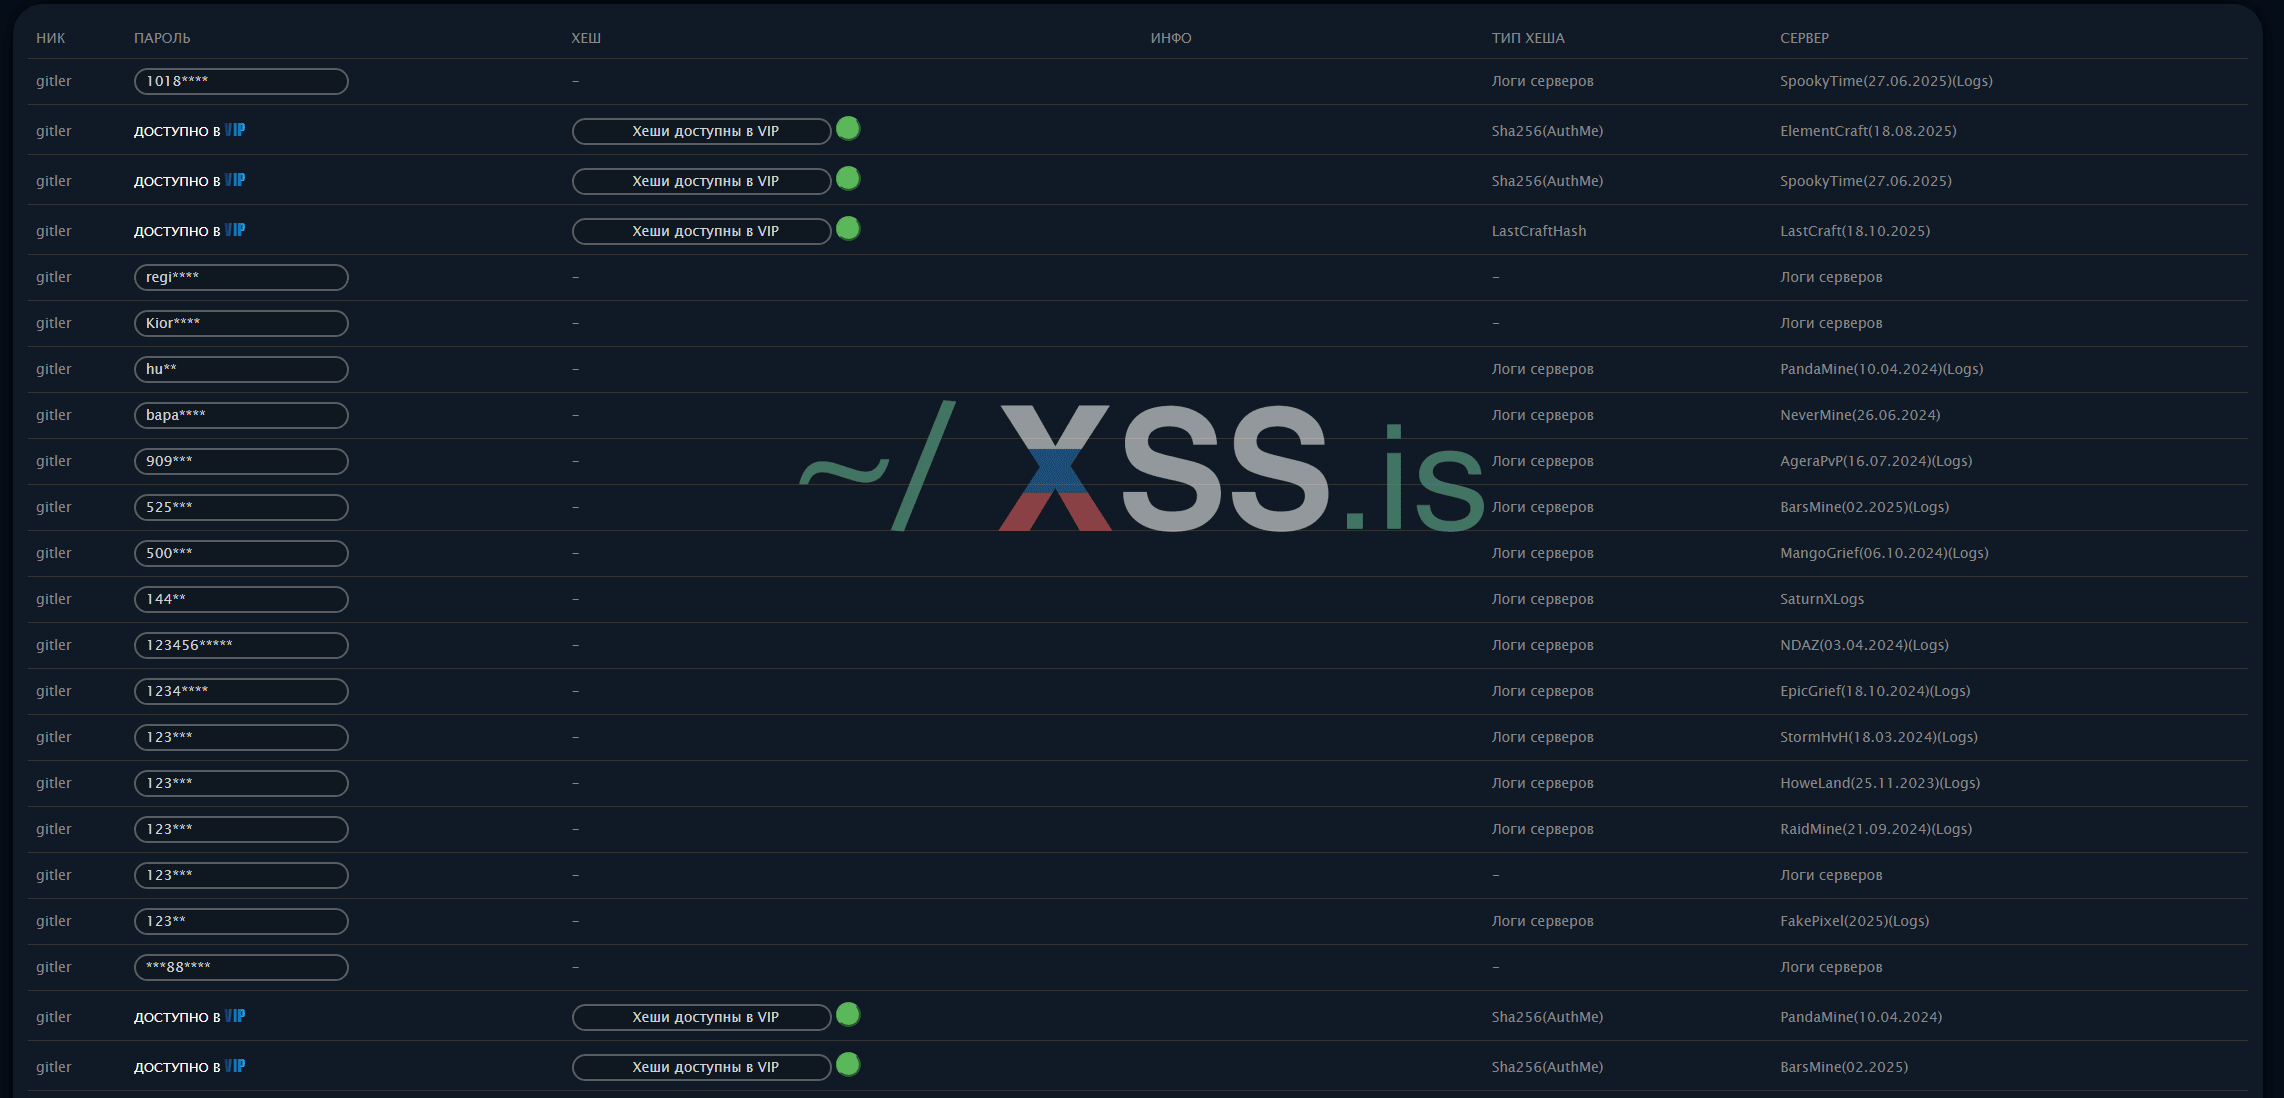Click the 'ПАРОЛЬ' column header
Image resolution: width=2284 pixels, height=1098 pixels.
[162, 38]
